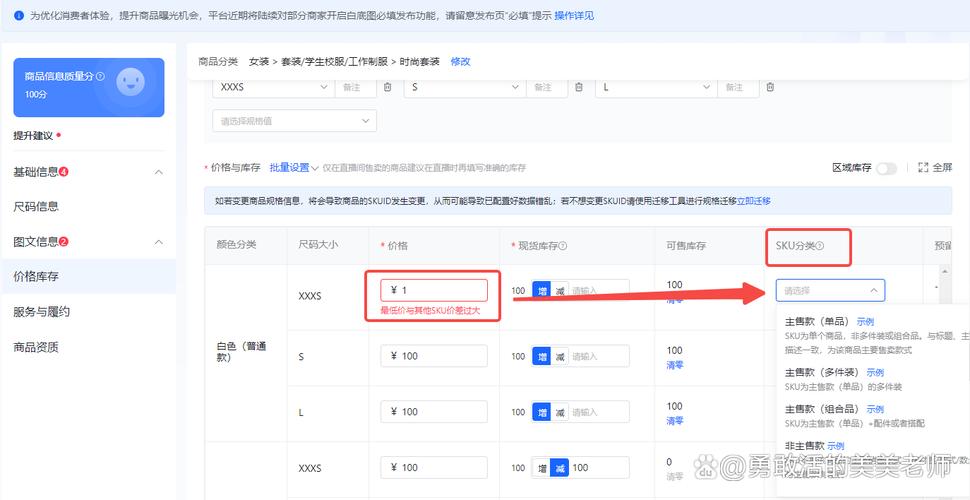Go to 基础信息 in the sidebar
Screen dimensions: 970x500
point(36,172)
